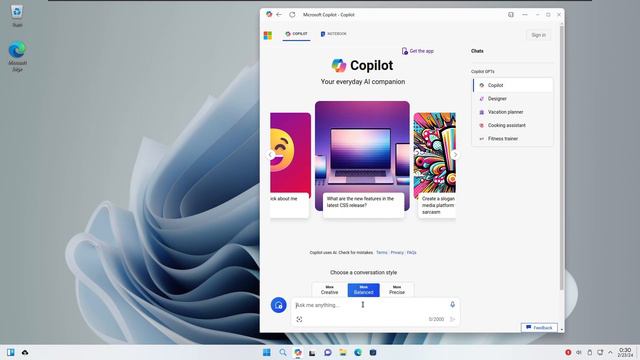Screen dimensions: 640x360
Task: Open the Microsoft Store taskbar icon
Action: click(373, 352)
